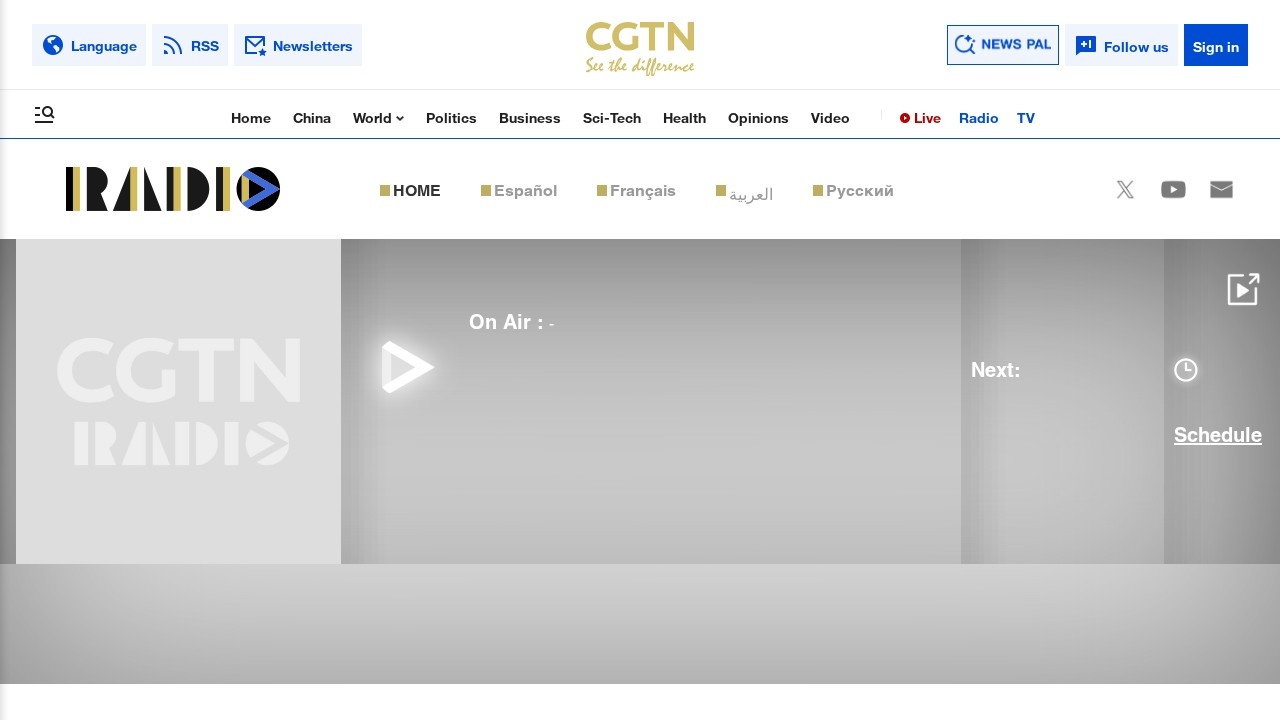This screenshot has width=1280, height=720.
Task: Open the RSS feed button
Action: click(190, 45)
